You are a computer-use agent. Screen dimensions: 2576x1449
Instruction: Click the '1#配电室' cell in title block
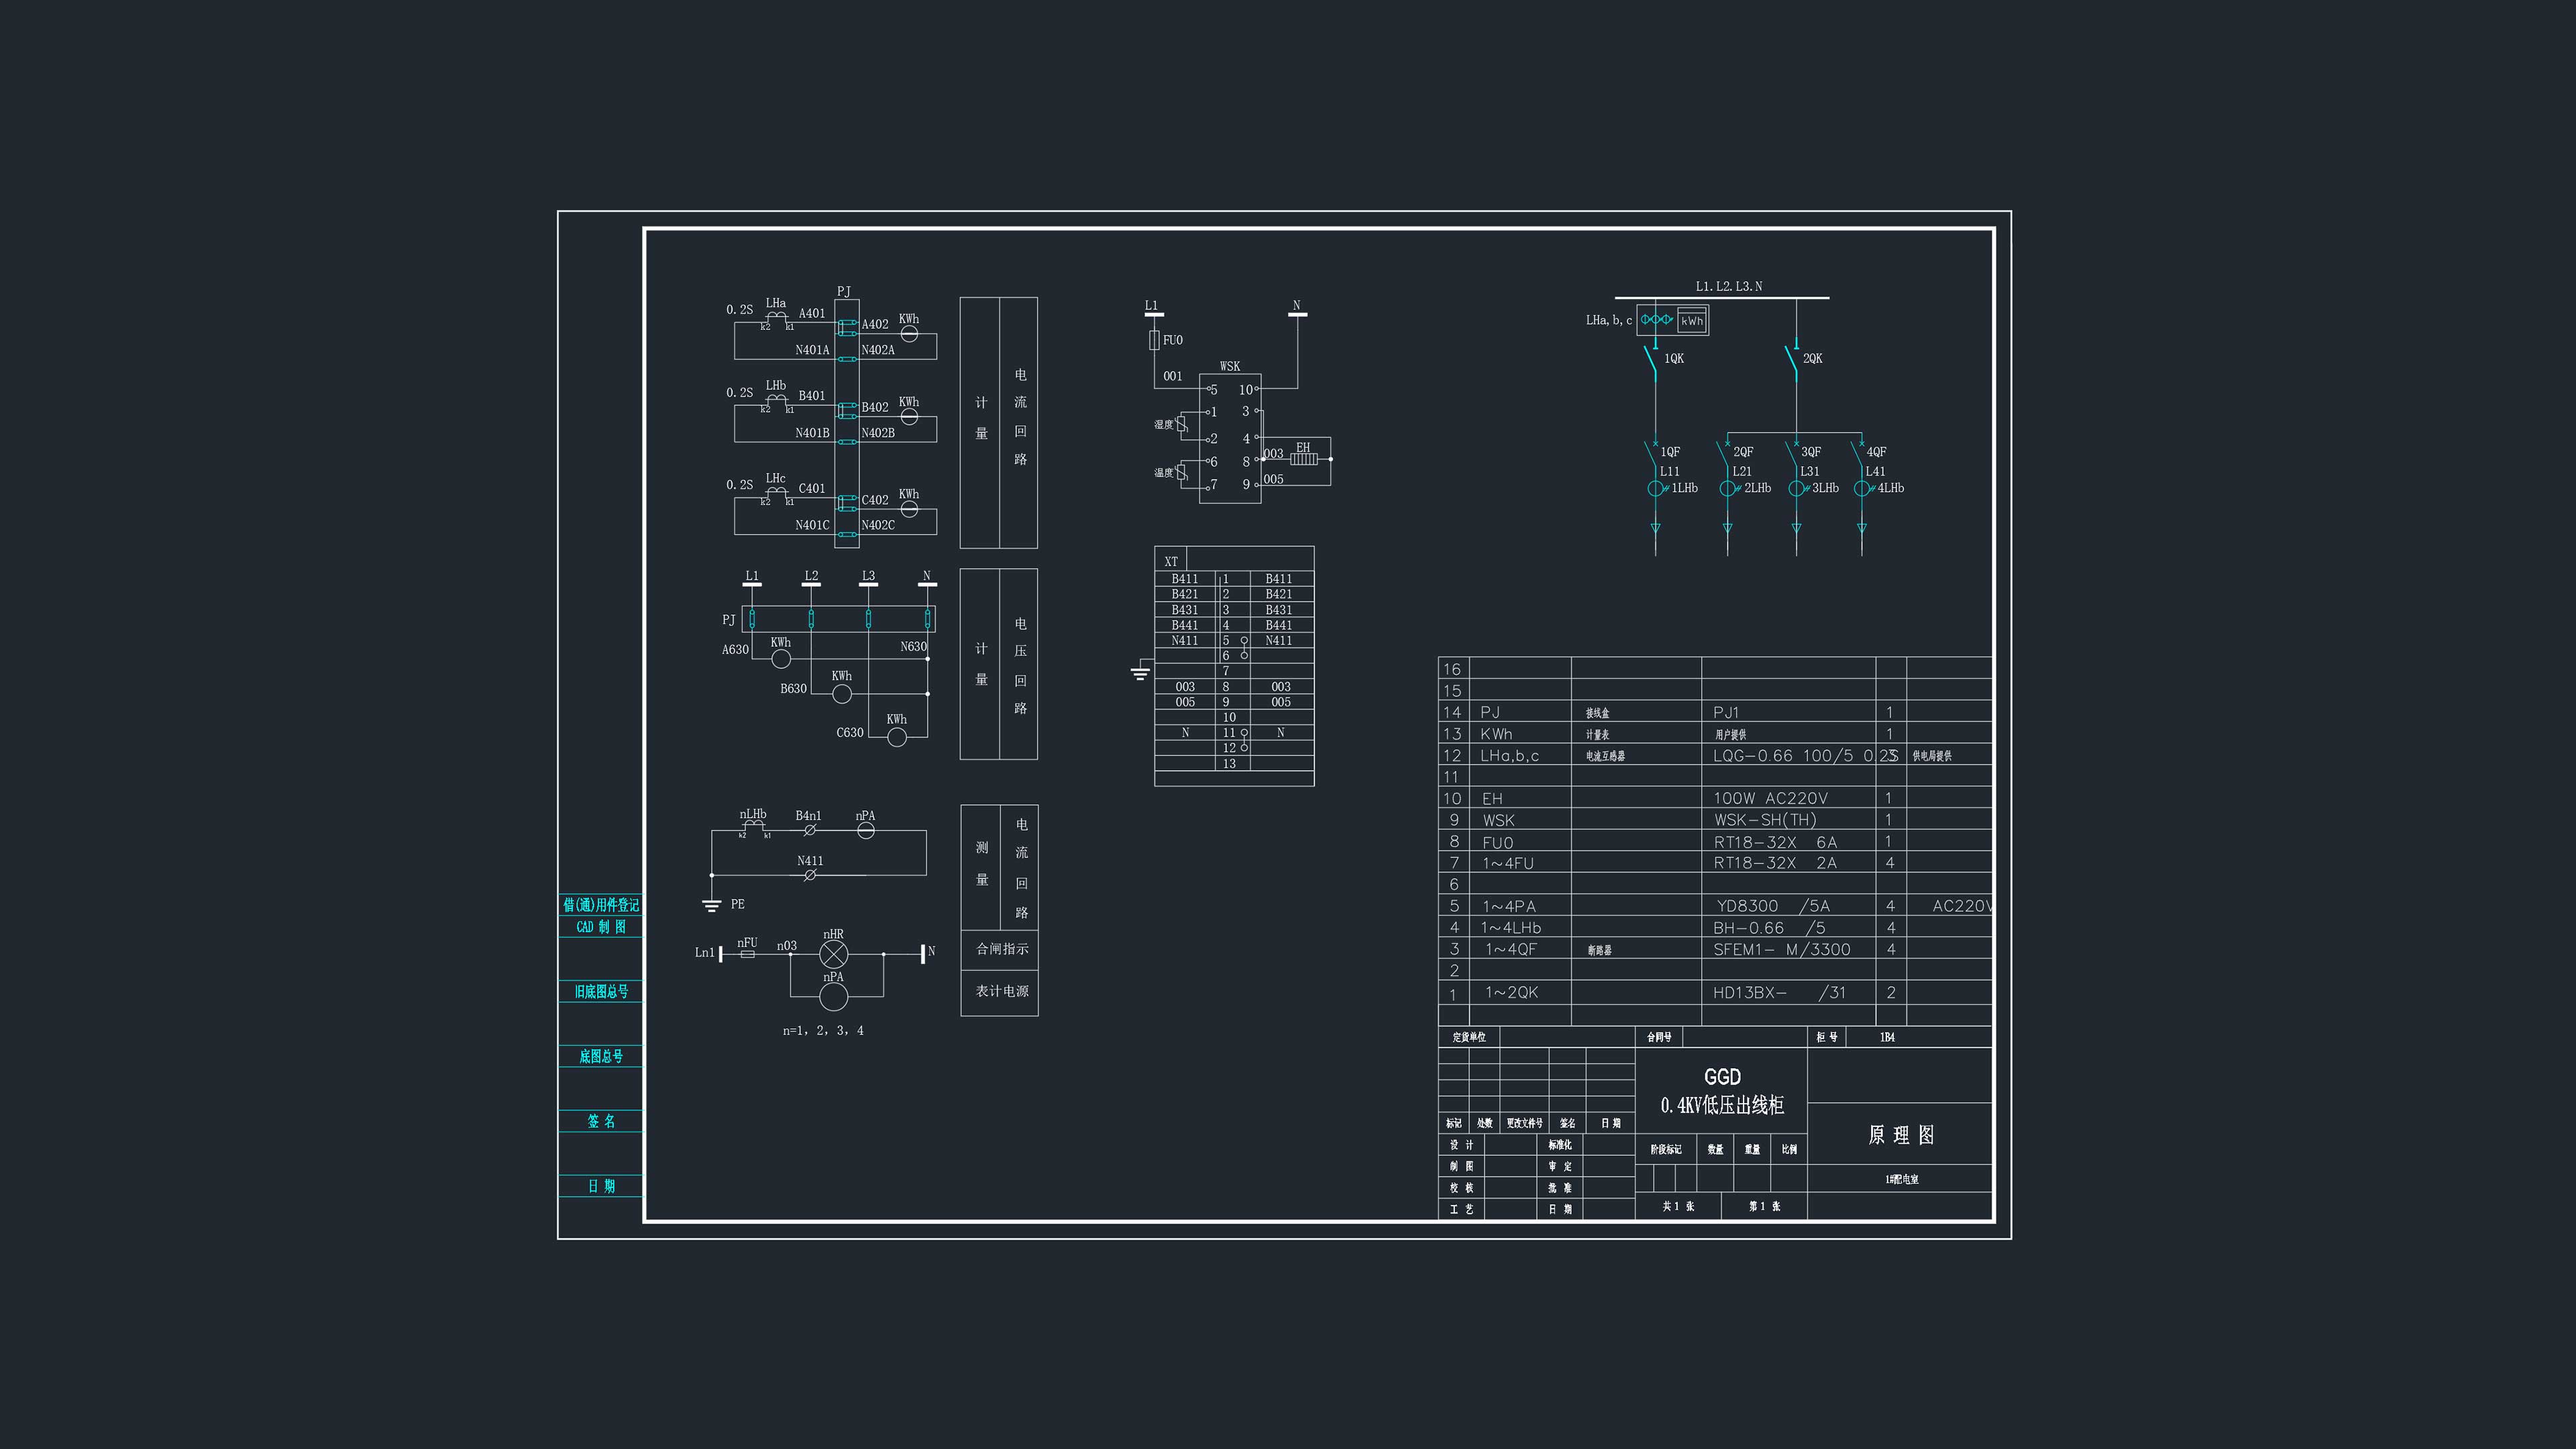[1901, 1180]
